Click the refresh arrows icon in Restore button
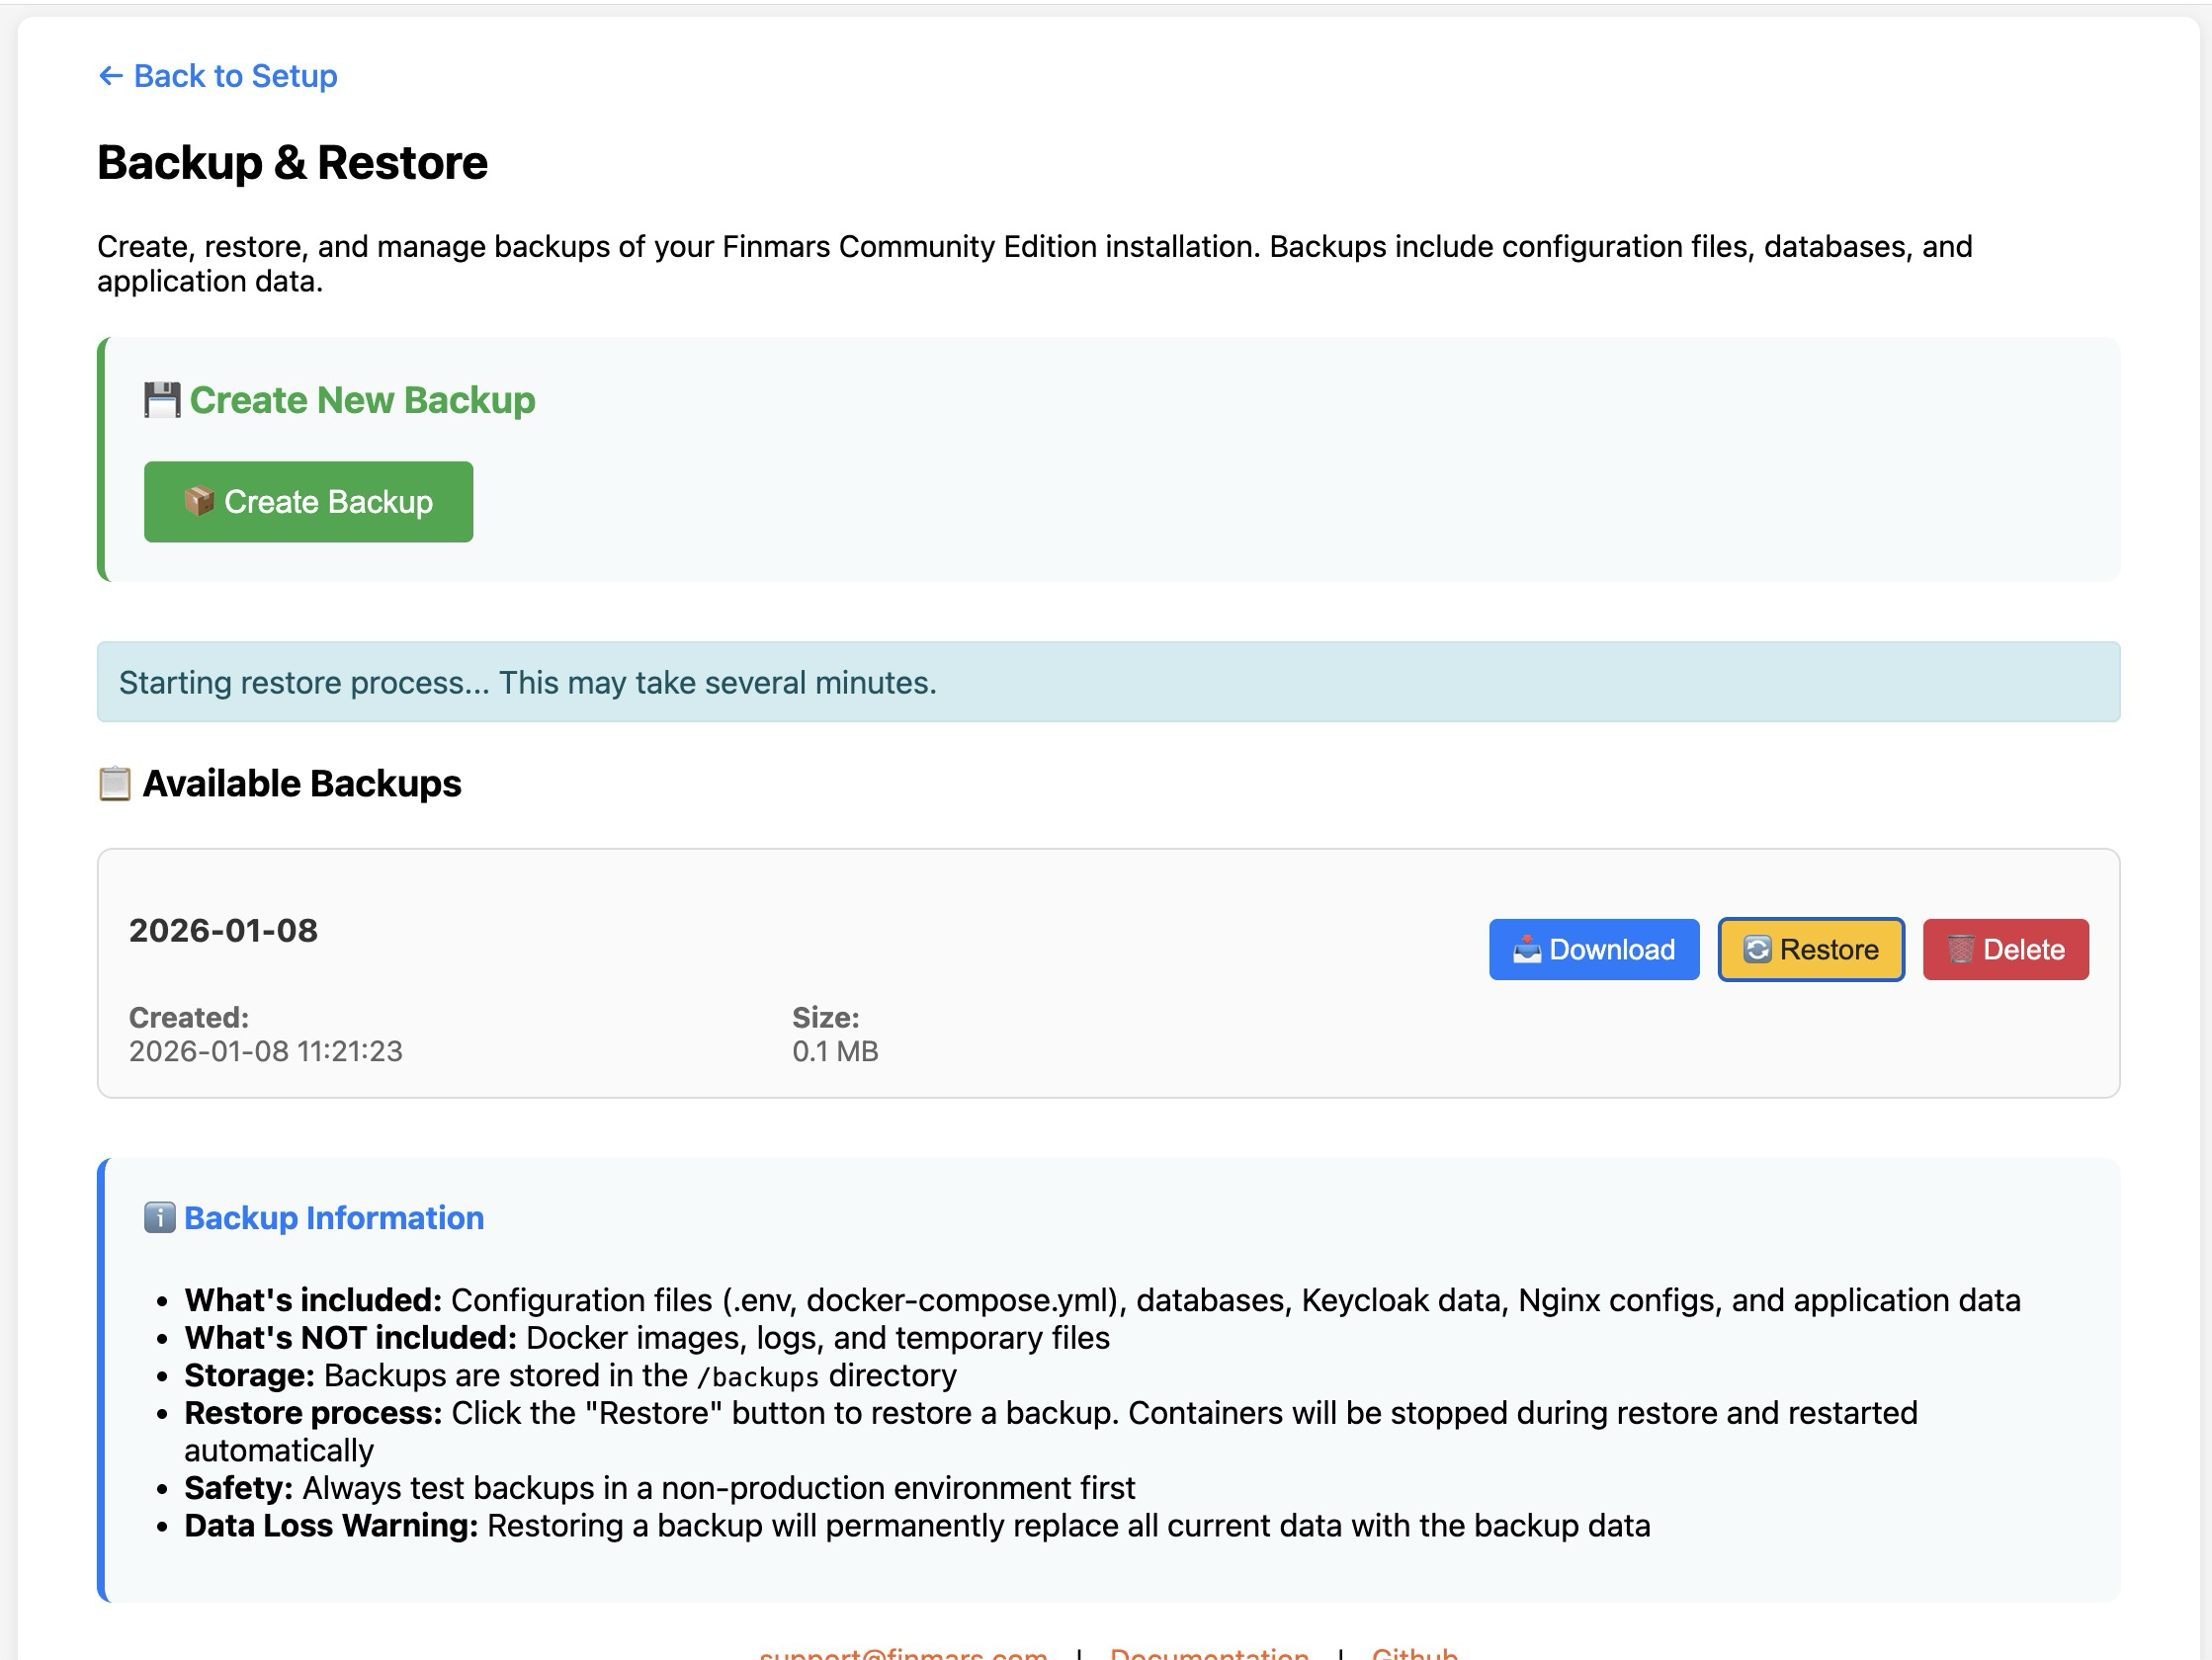Image resolution: width=2212 pixels, height=1660 pixels. click(x=1757, y=950)
